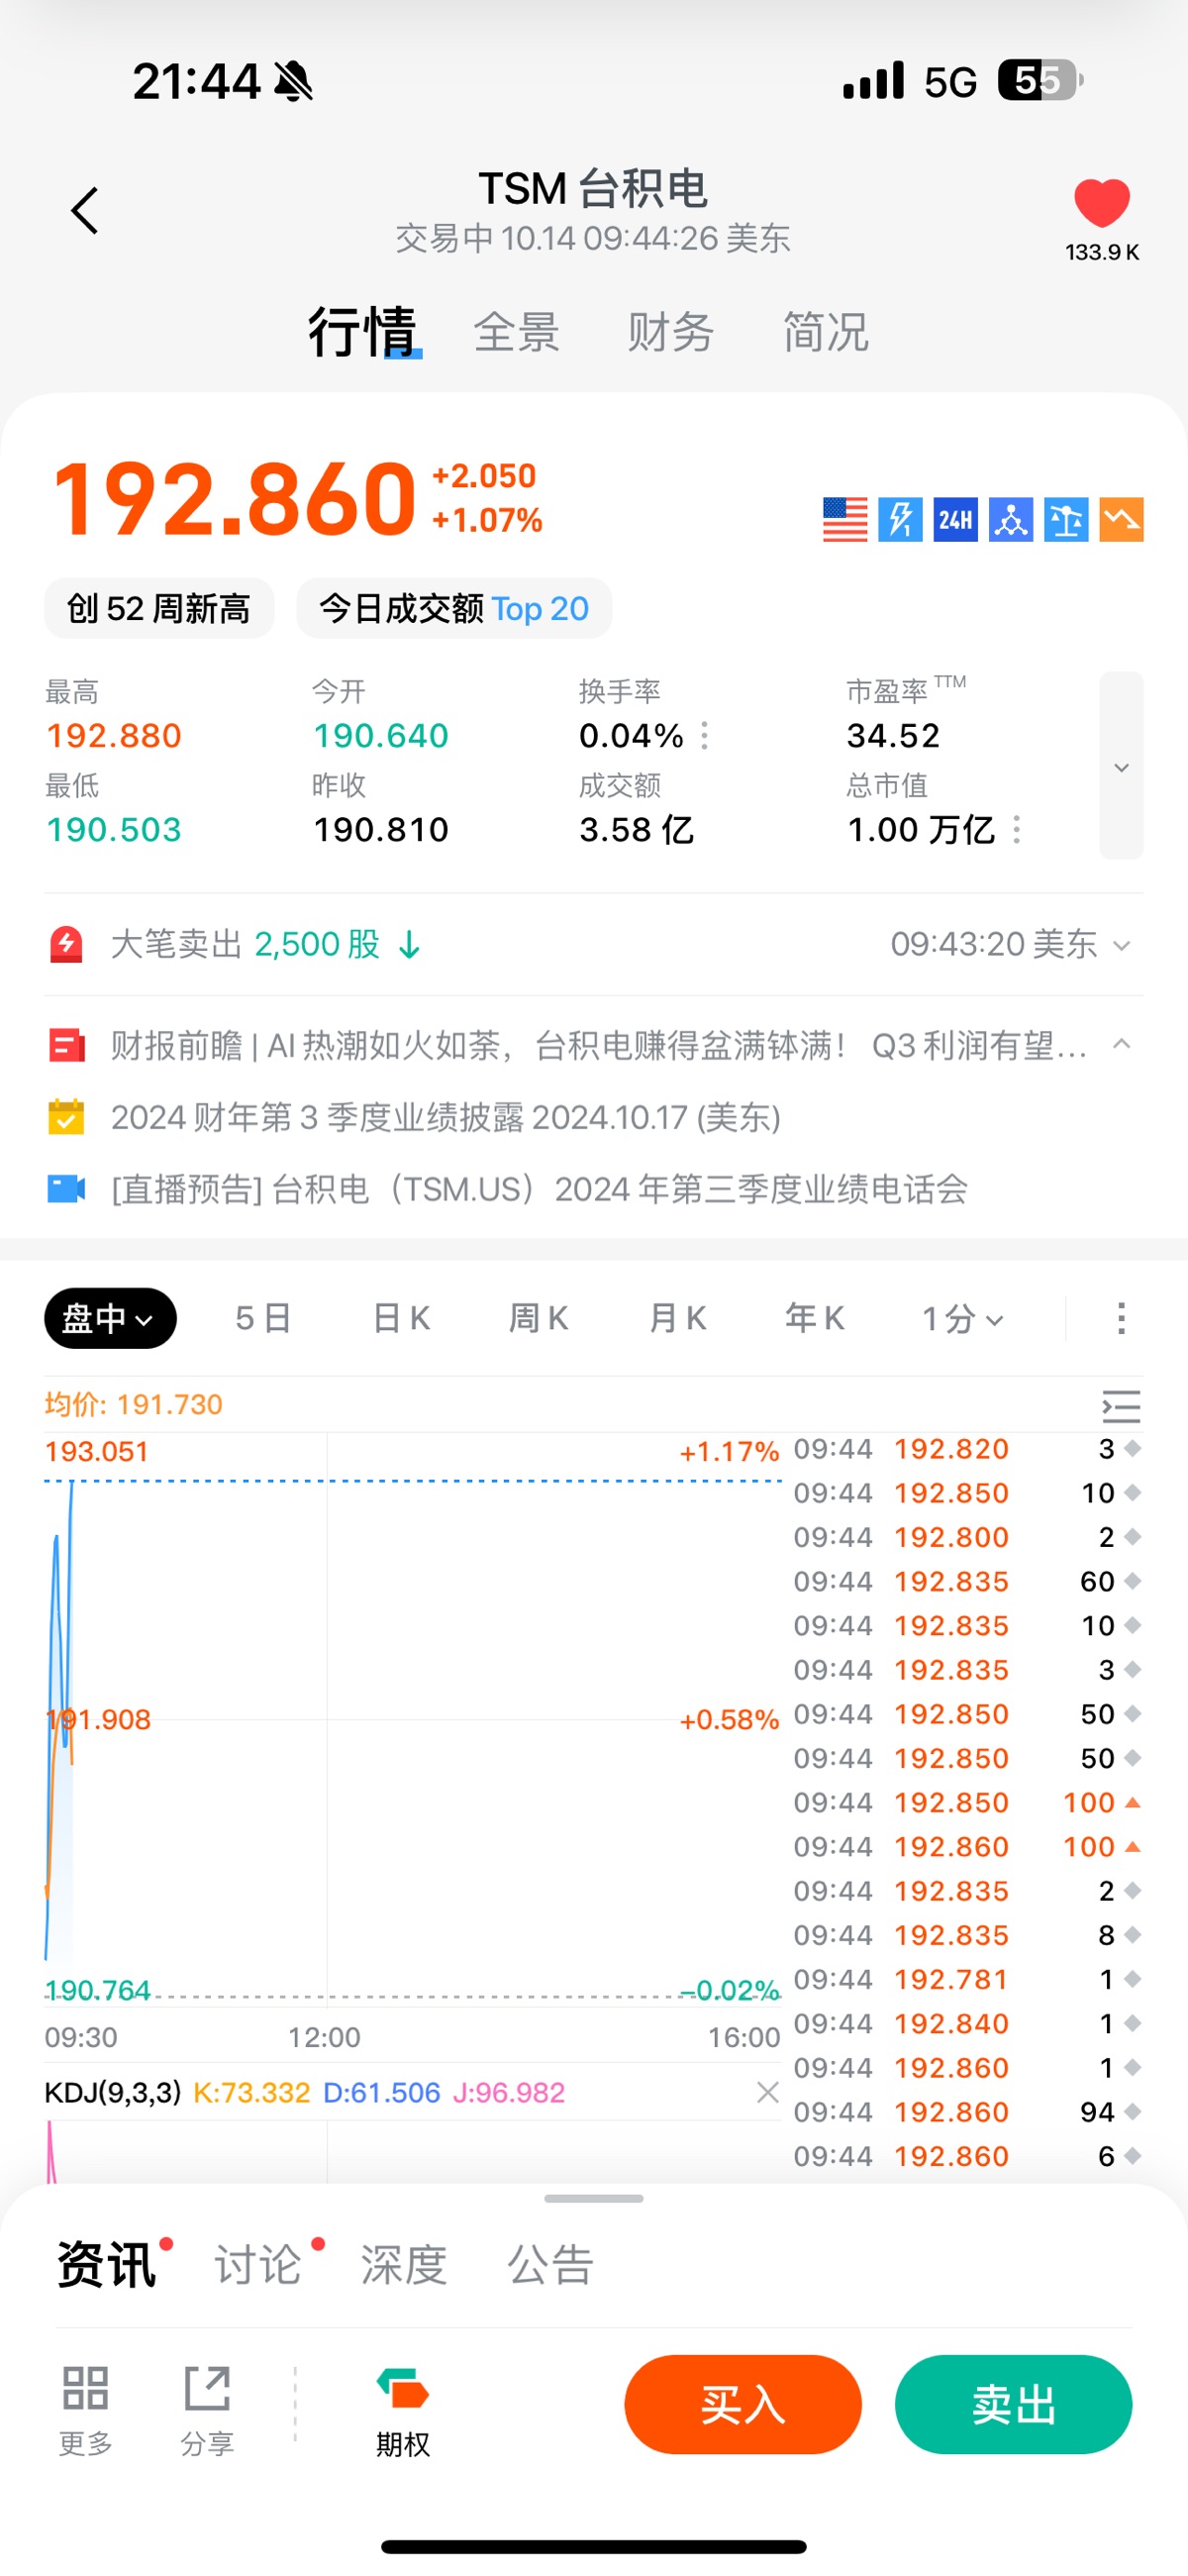Tap the tick row 192.860 volume 94
The height and width of the screenshot is (2576, 1188).
[967, 2112]
